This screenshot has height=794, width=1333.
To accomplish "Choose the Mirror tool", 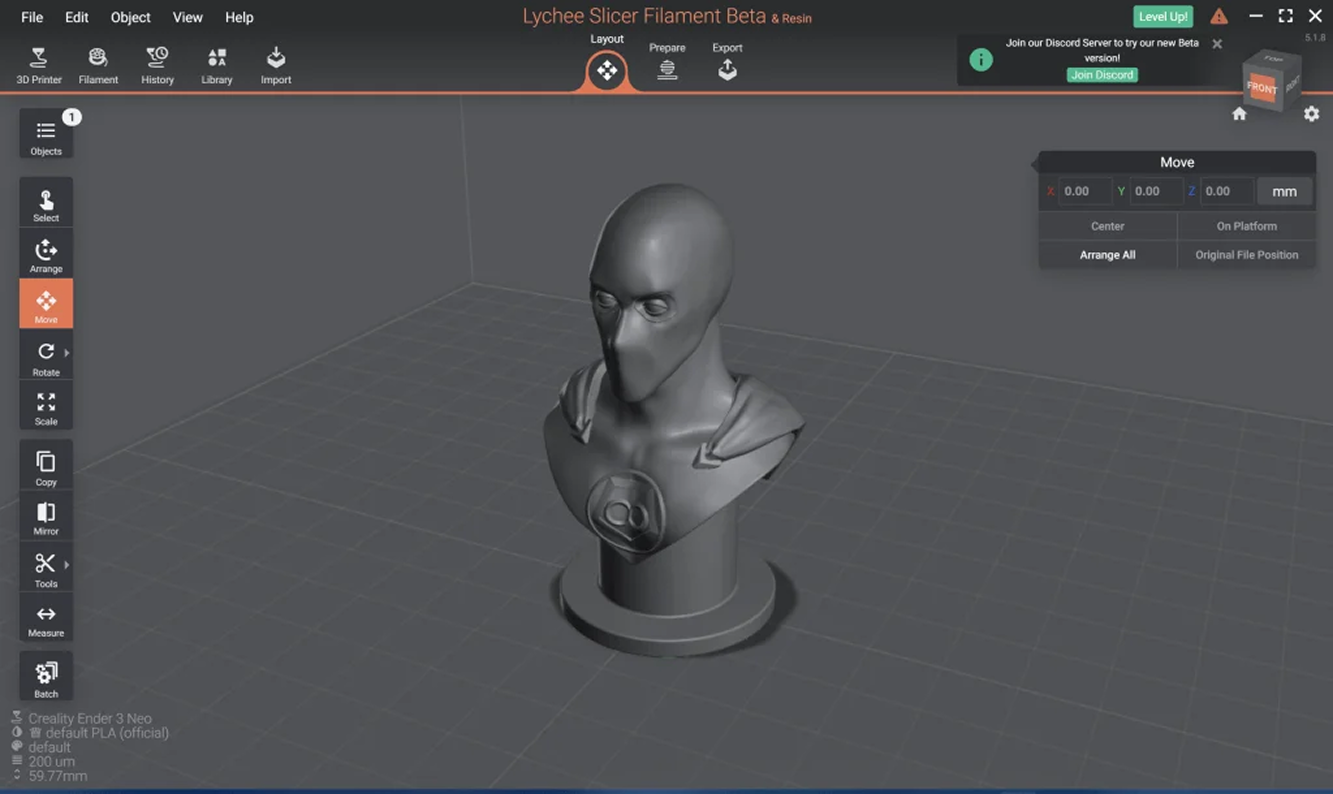I will click(46, 518).
